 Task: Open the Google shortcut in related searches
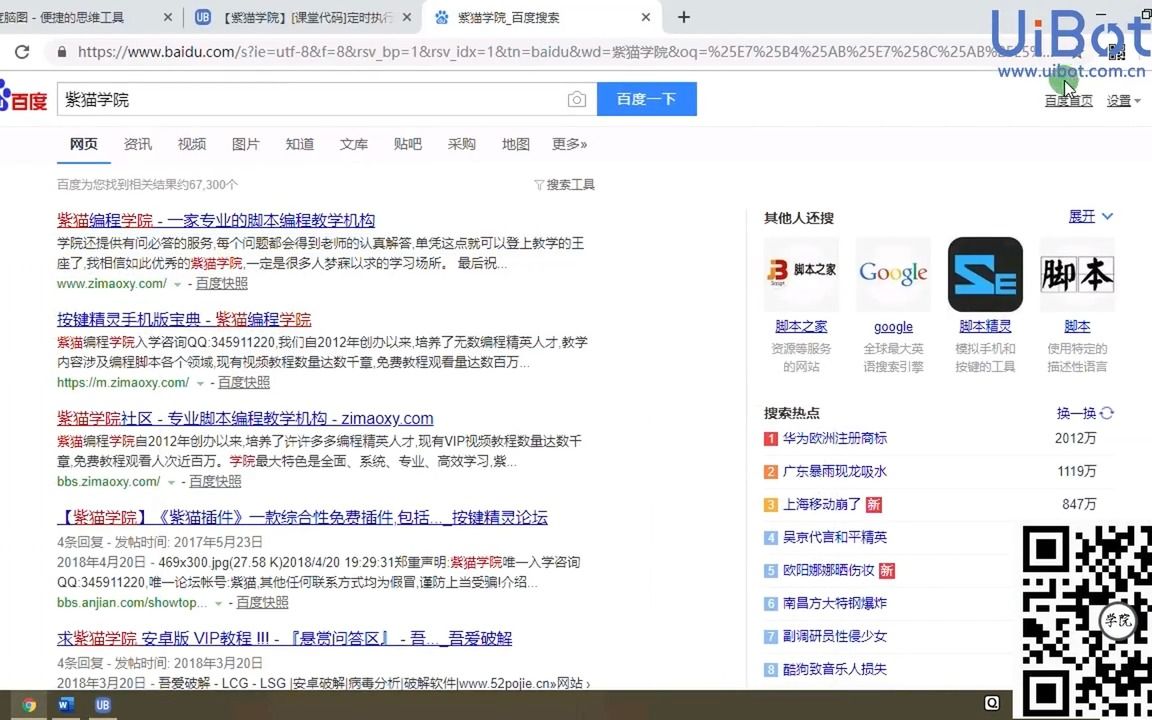click(893, 273)
